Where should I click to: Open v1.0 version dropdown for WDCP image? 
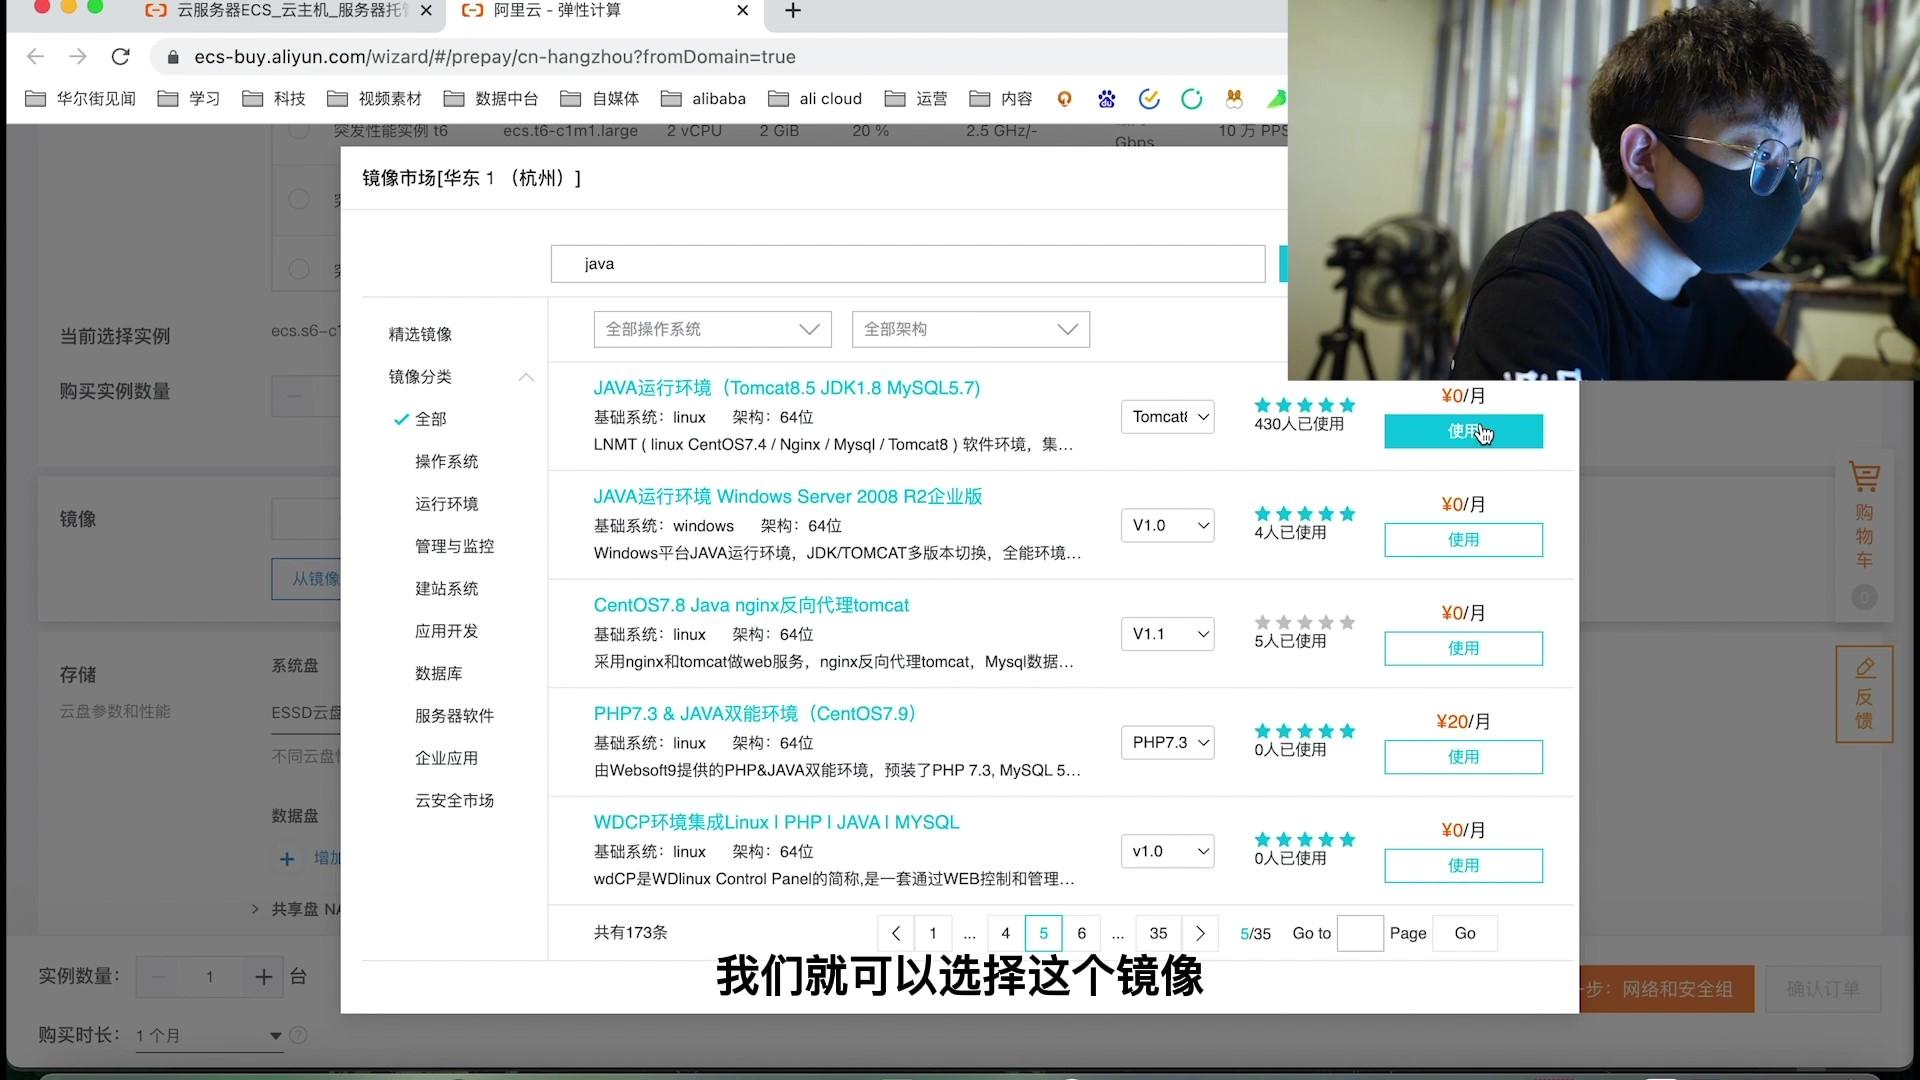coord(1167,851)
